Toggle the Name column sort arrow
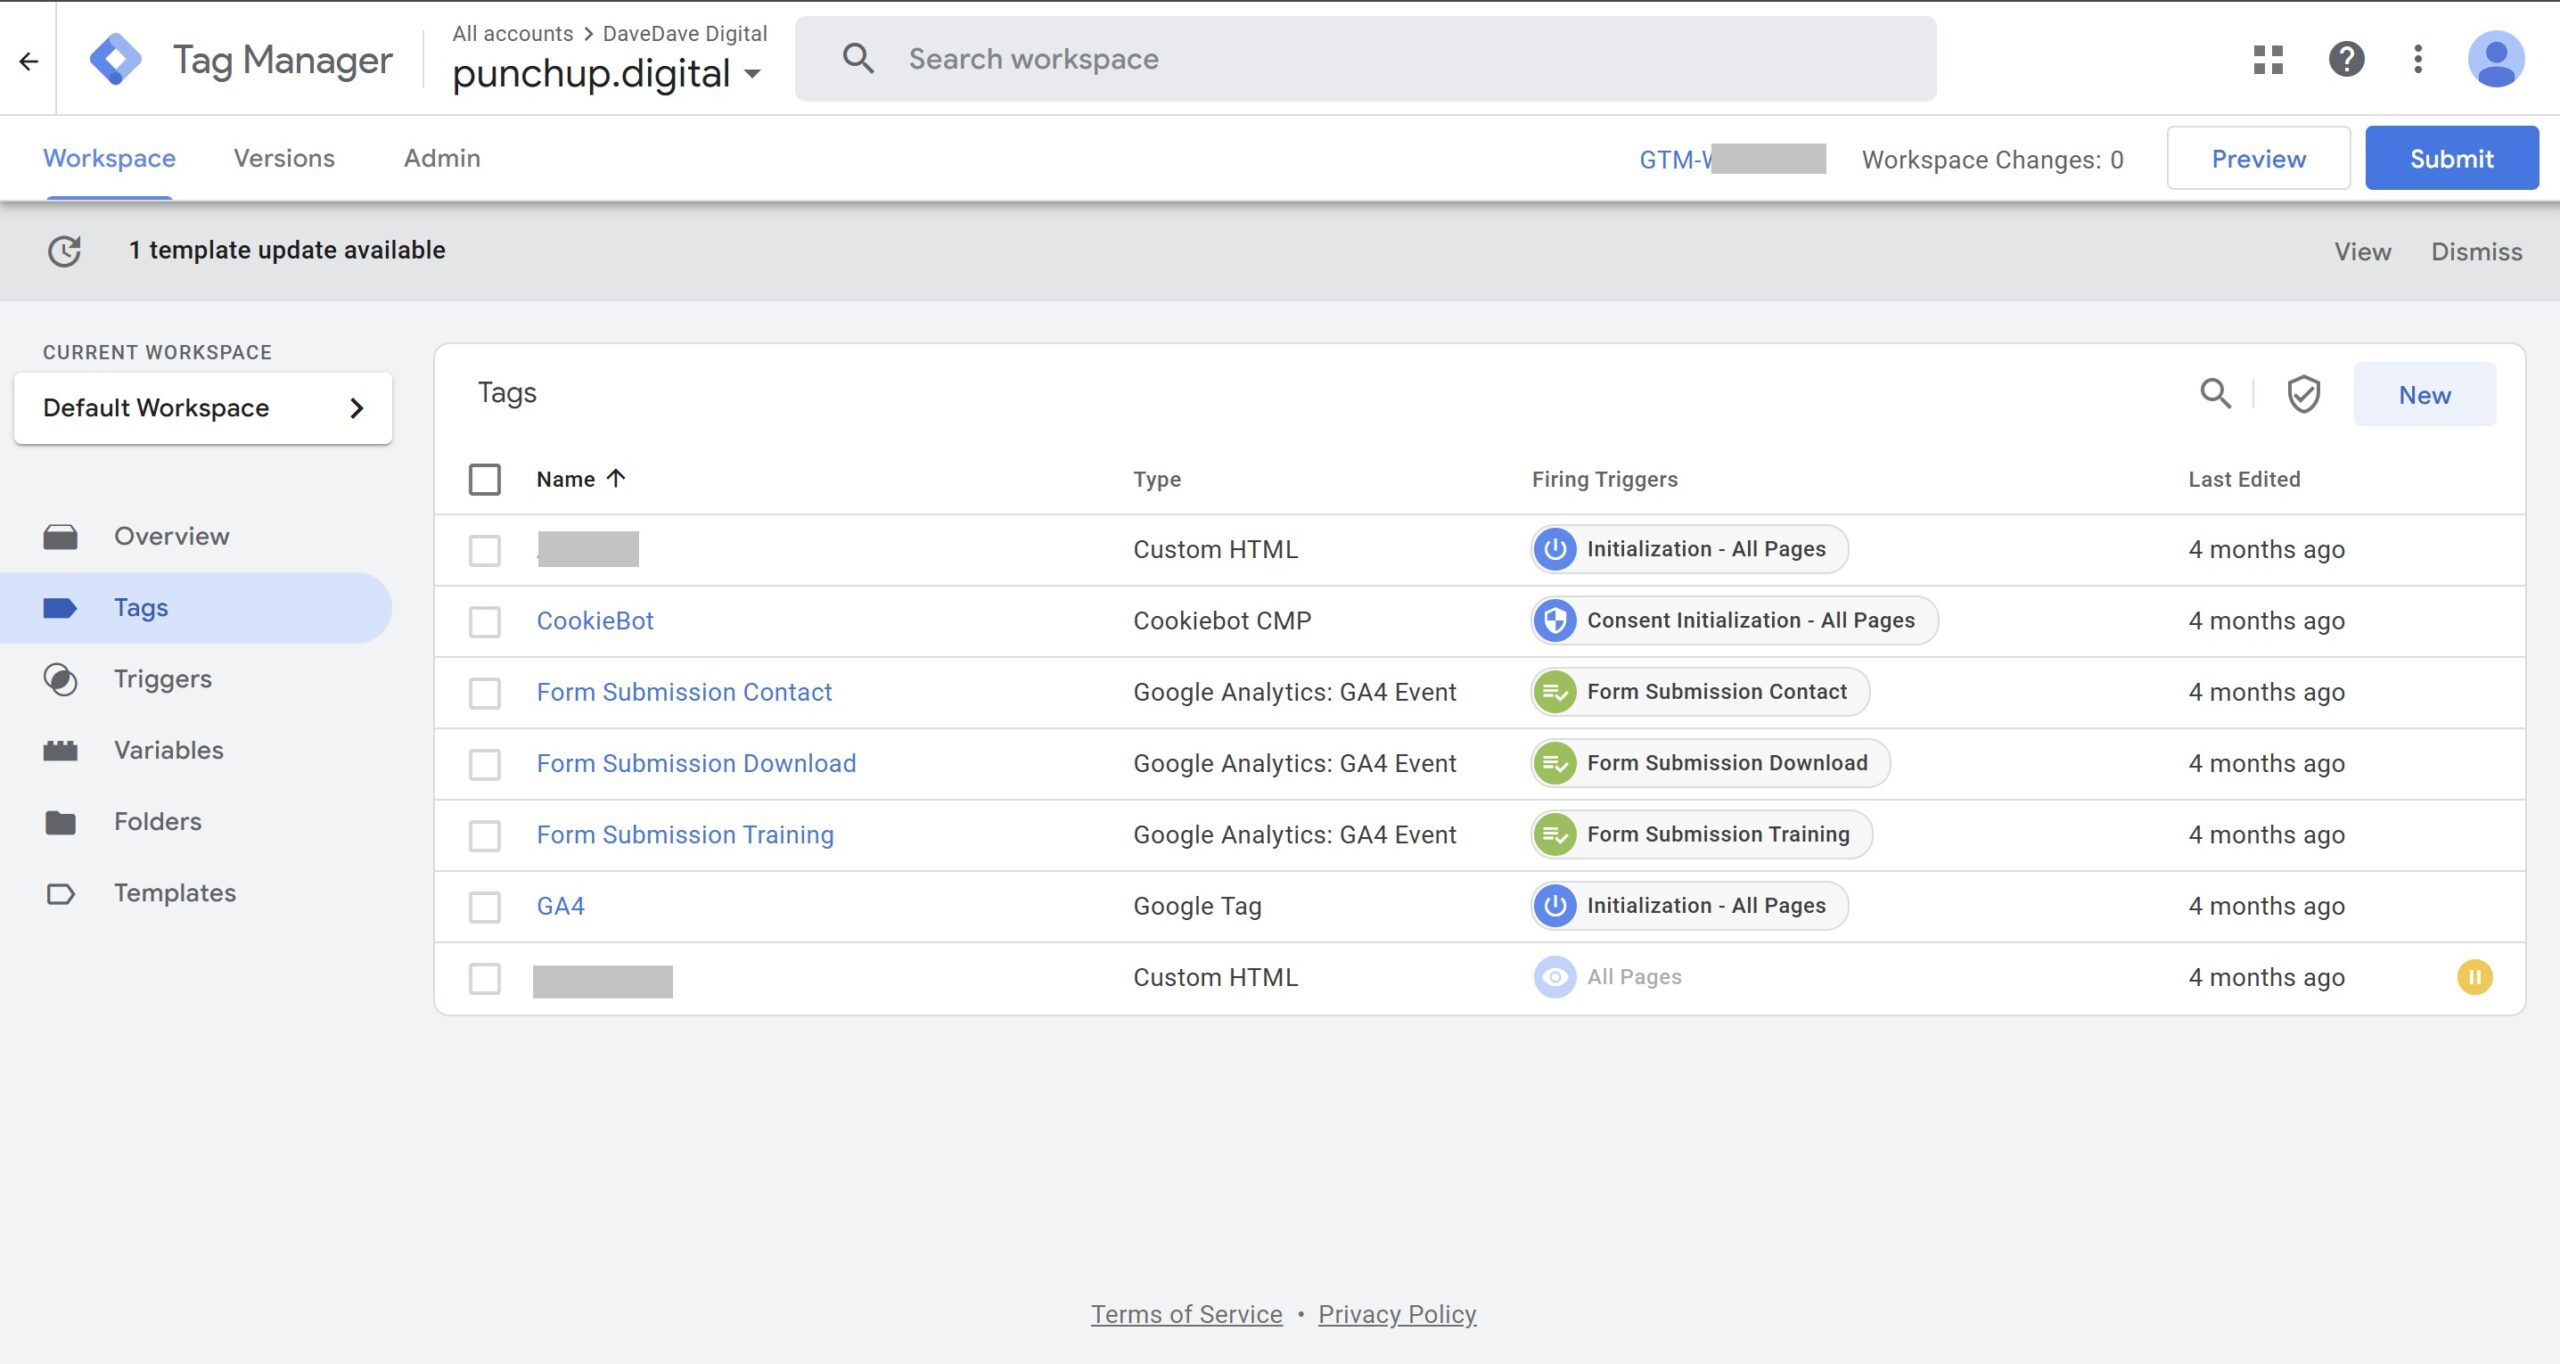Image resolution: width=2560 pixels, height=1364 pixels. point(616,478)
